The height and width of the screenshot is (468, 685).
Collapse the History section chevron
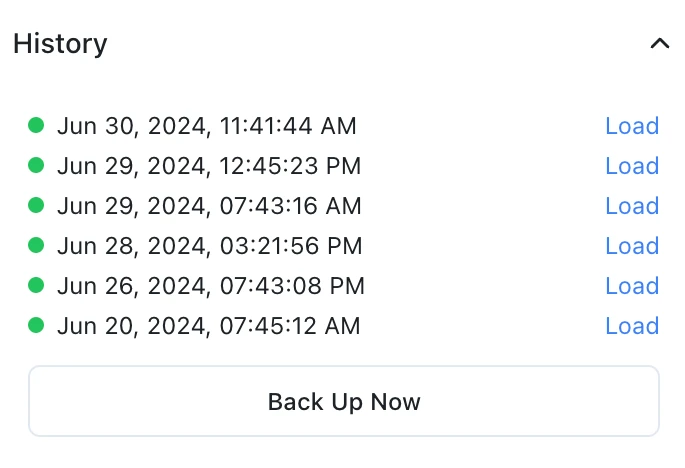[x=659, y=44]
